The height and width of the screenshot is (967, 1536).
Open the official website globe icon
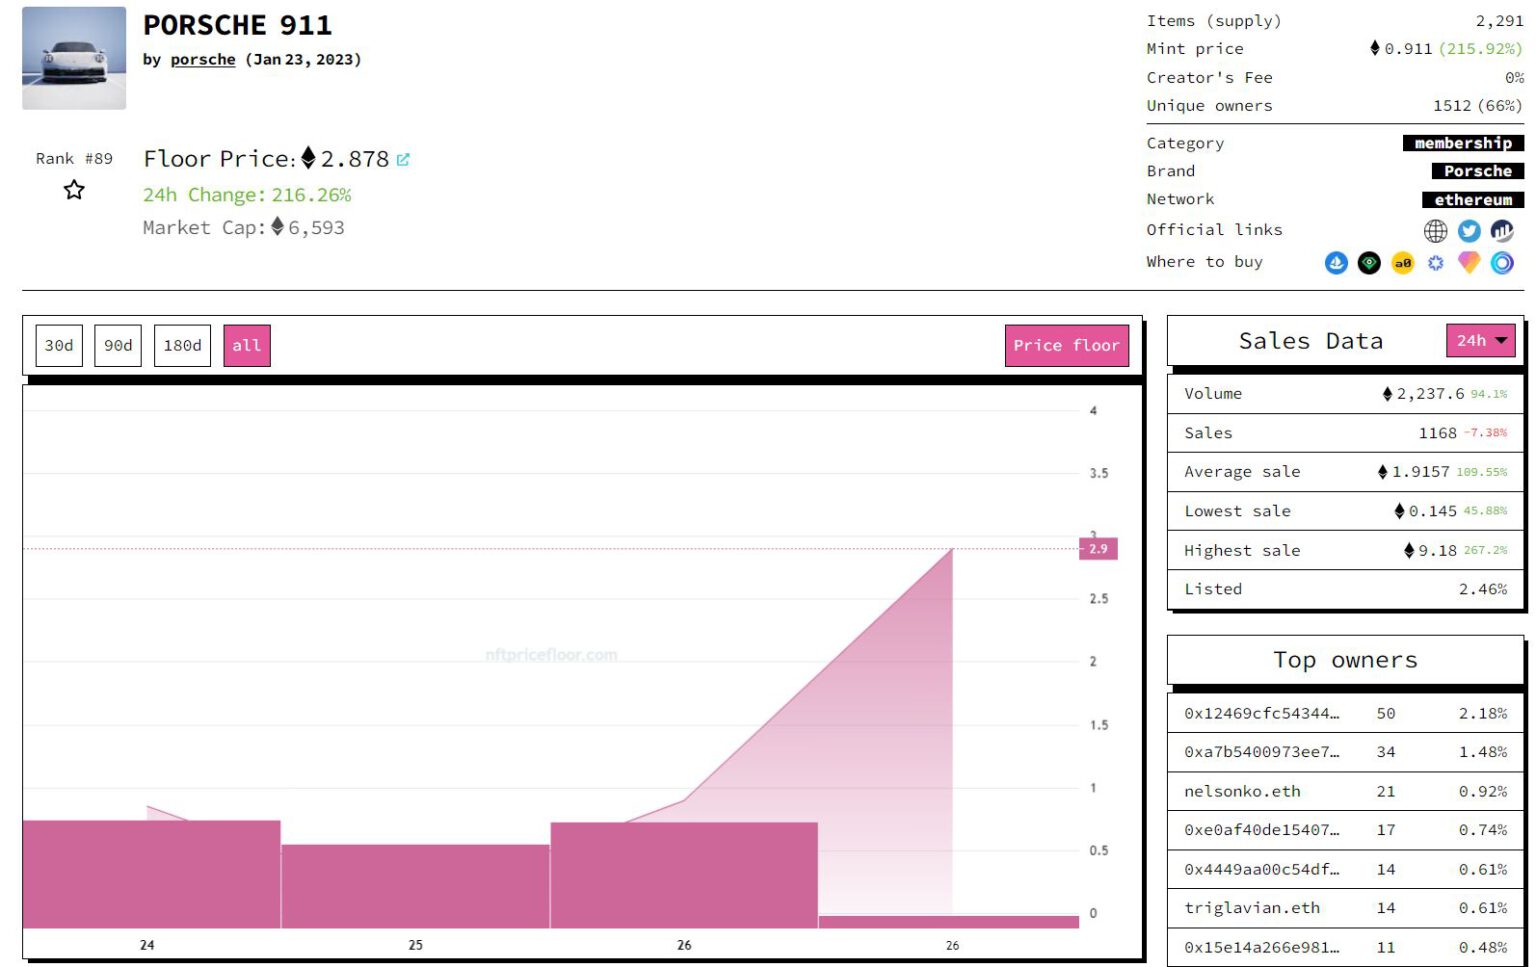[1435, 231]
